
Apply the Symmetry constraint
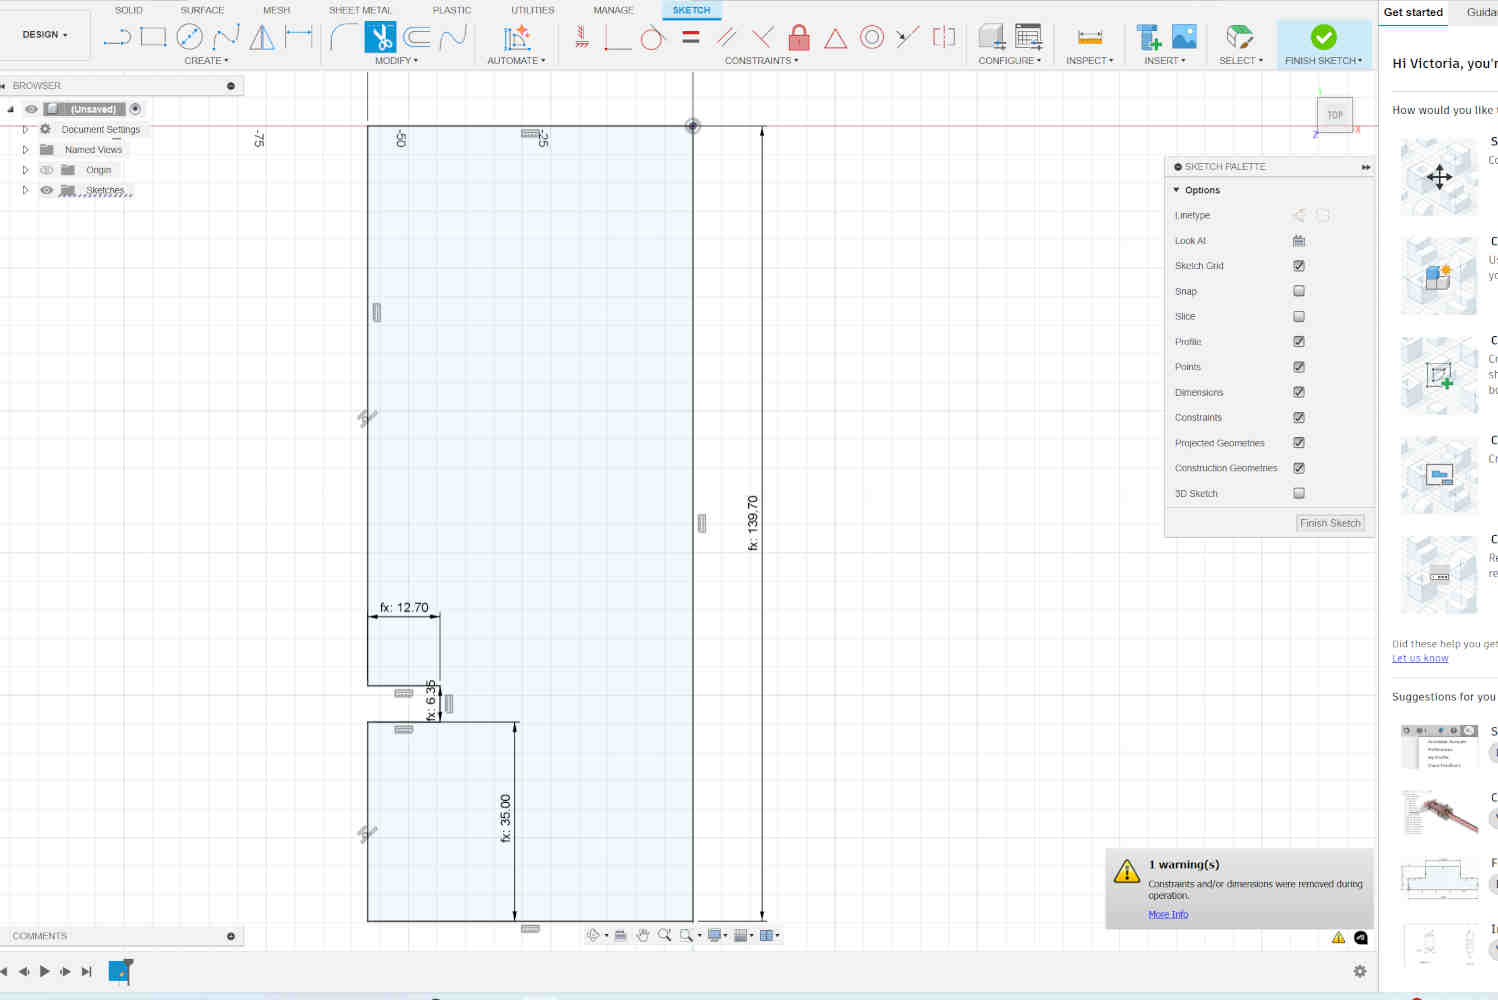(x=943, y=37)
